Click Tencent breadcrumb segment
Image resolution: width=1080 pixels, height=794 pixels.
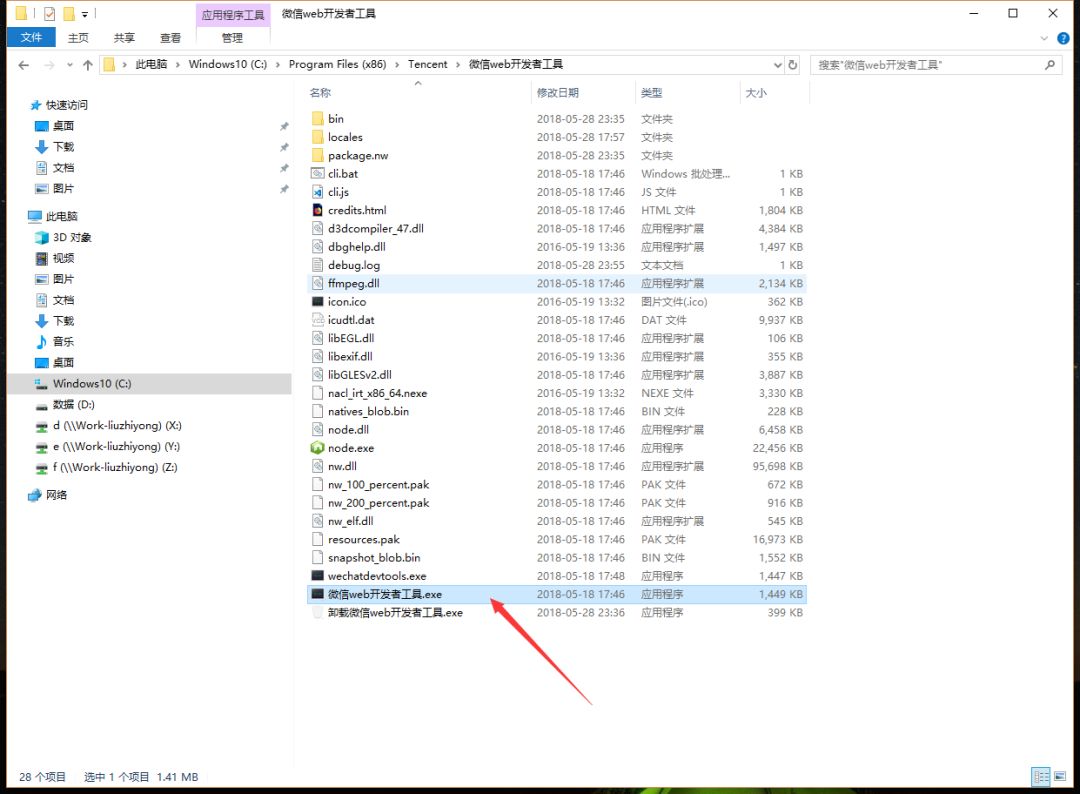(427, 64)
